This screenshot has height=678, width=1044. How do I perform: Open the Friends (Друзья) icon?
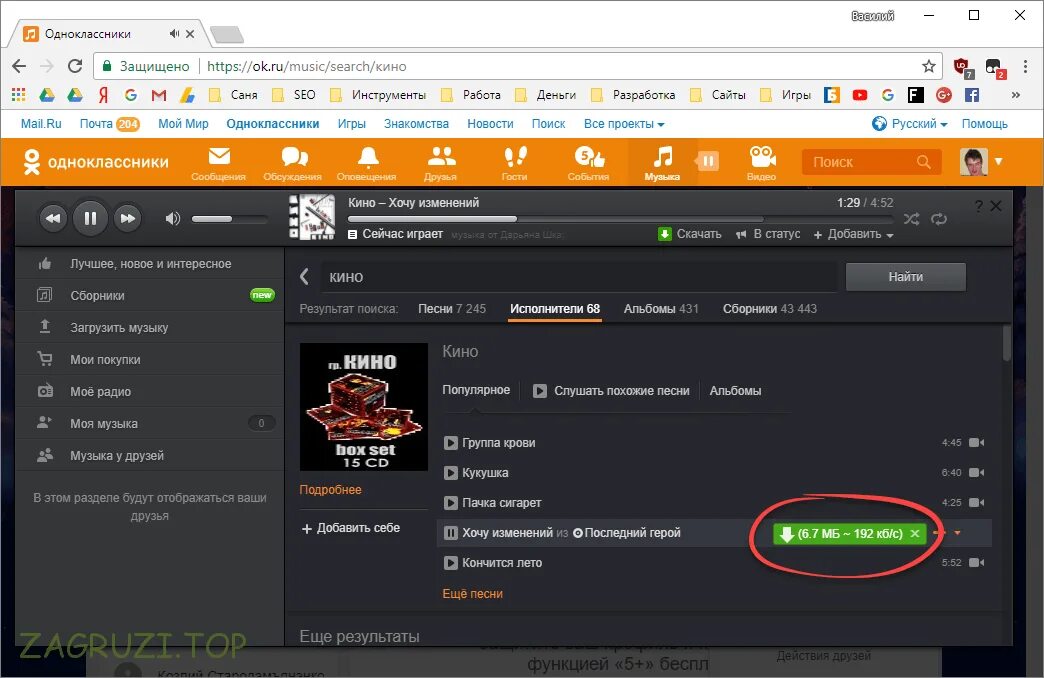440,163
